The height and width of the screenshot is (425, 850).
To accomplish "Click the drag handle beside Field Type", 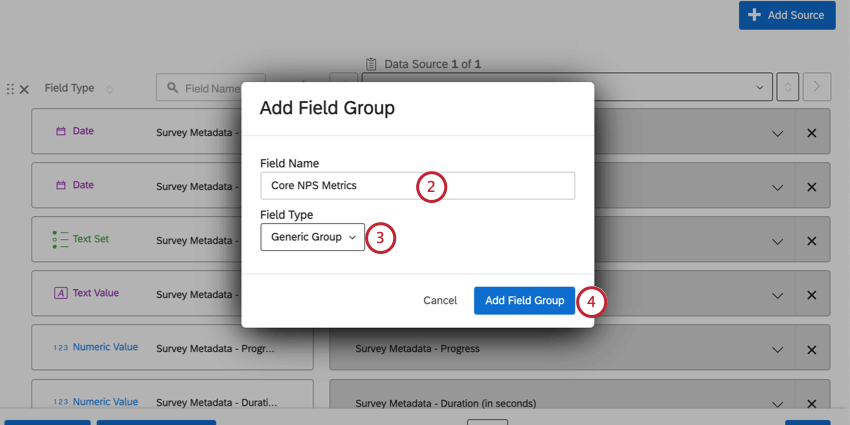I will (x=11, y=89).
